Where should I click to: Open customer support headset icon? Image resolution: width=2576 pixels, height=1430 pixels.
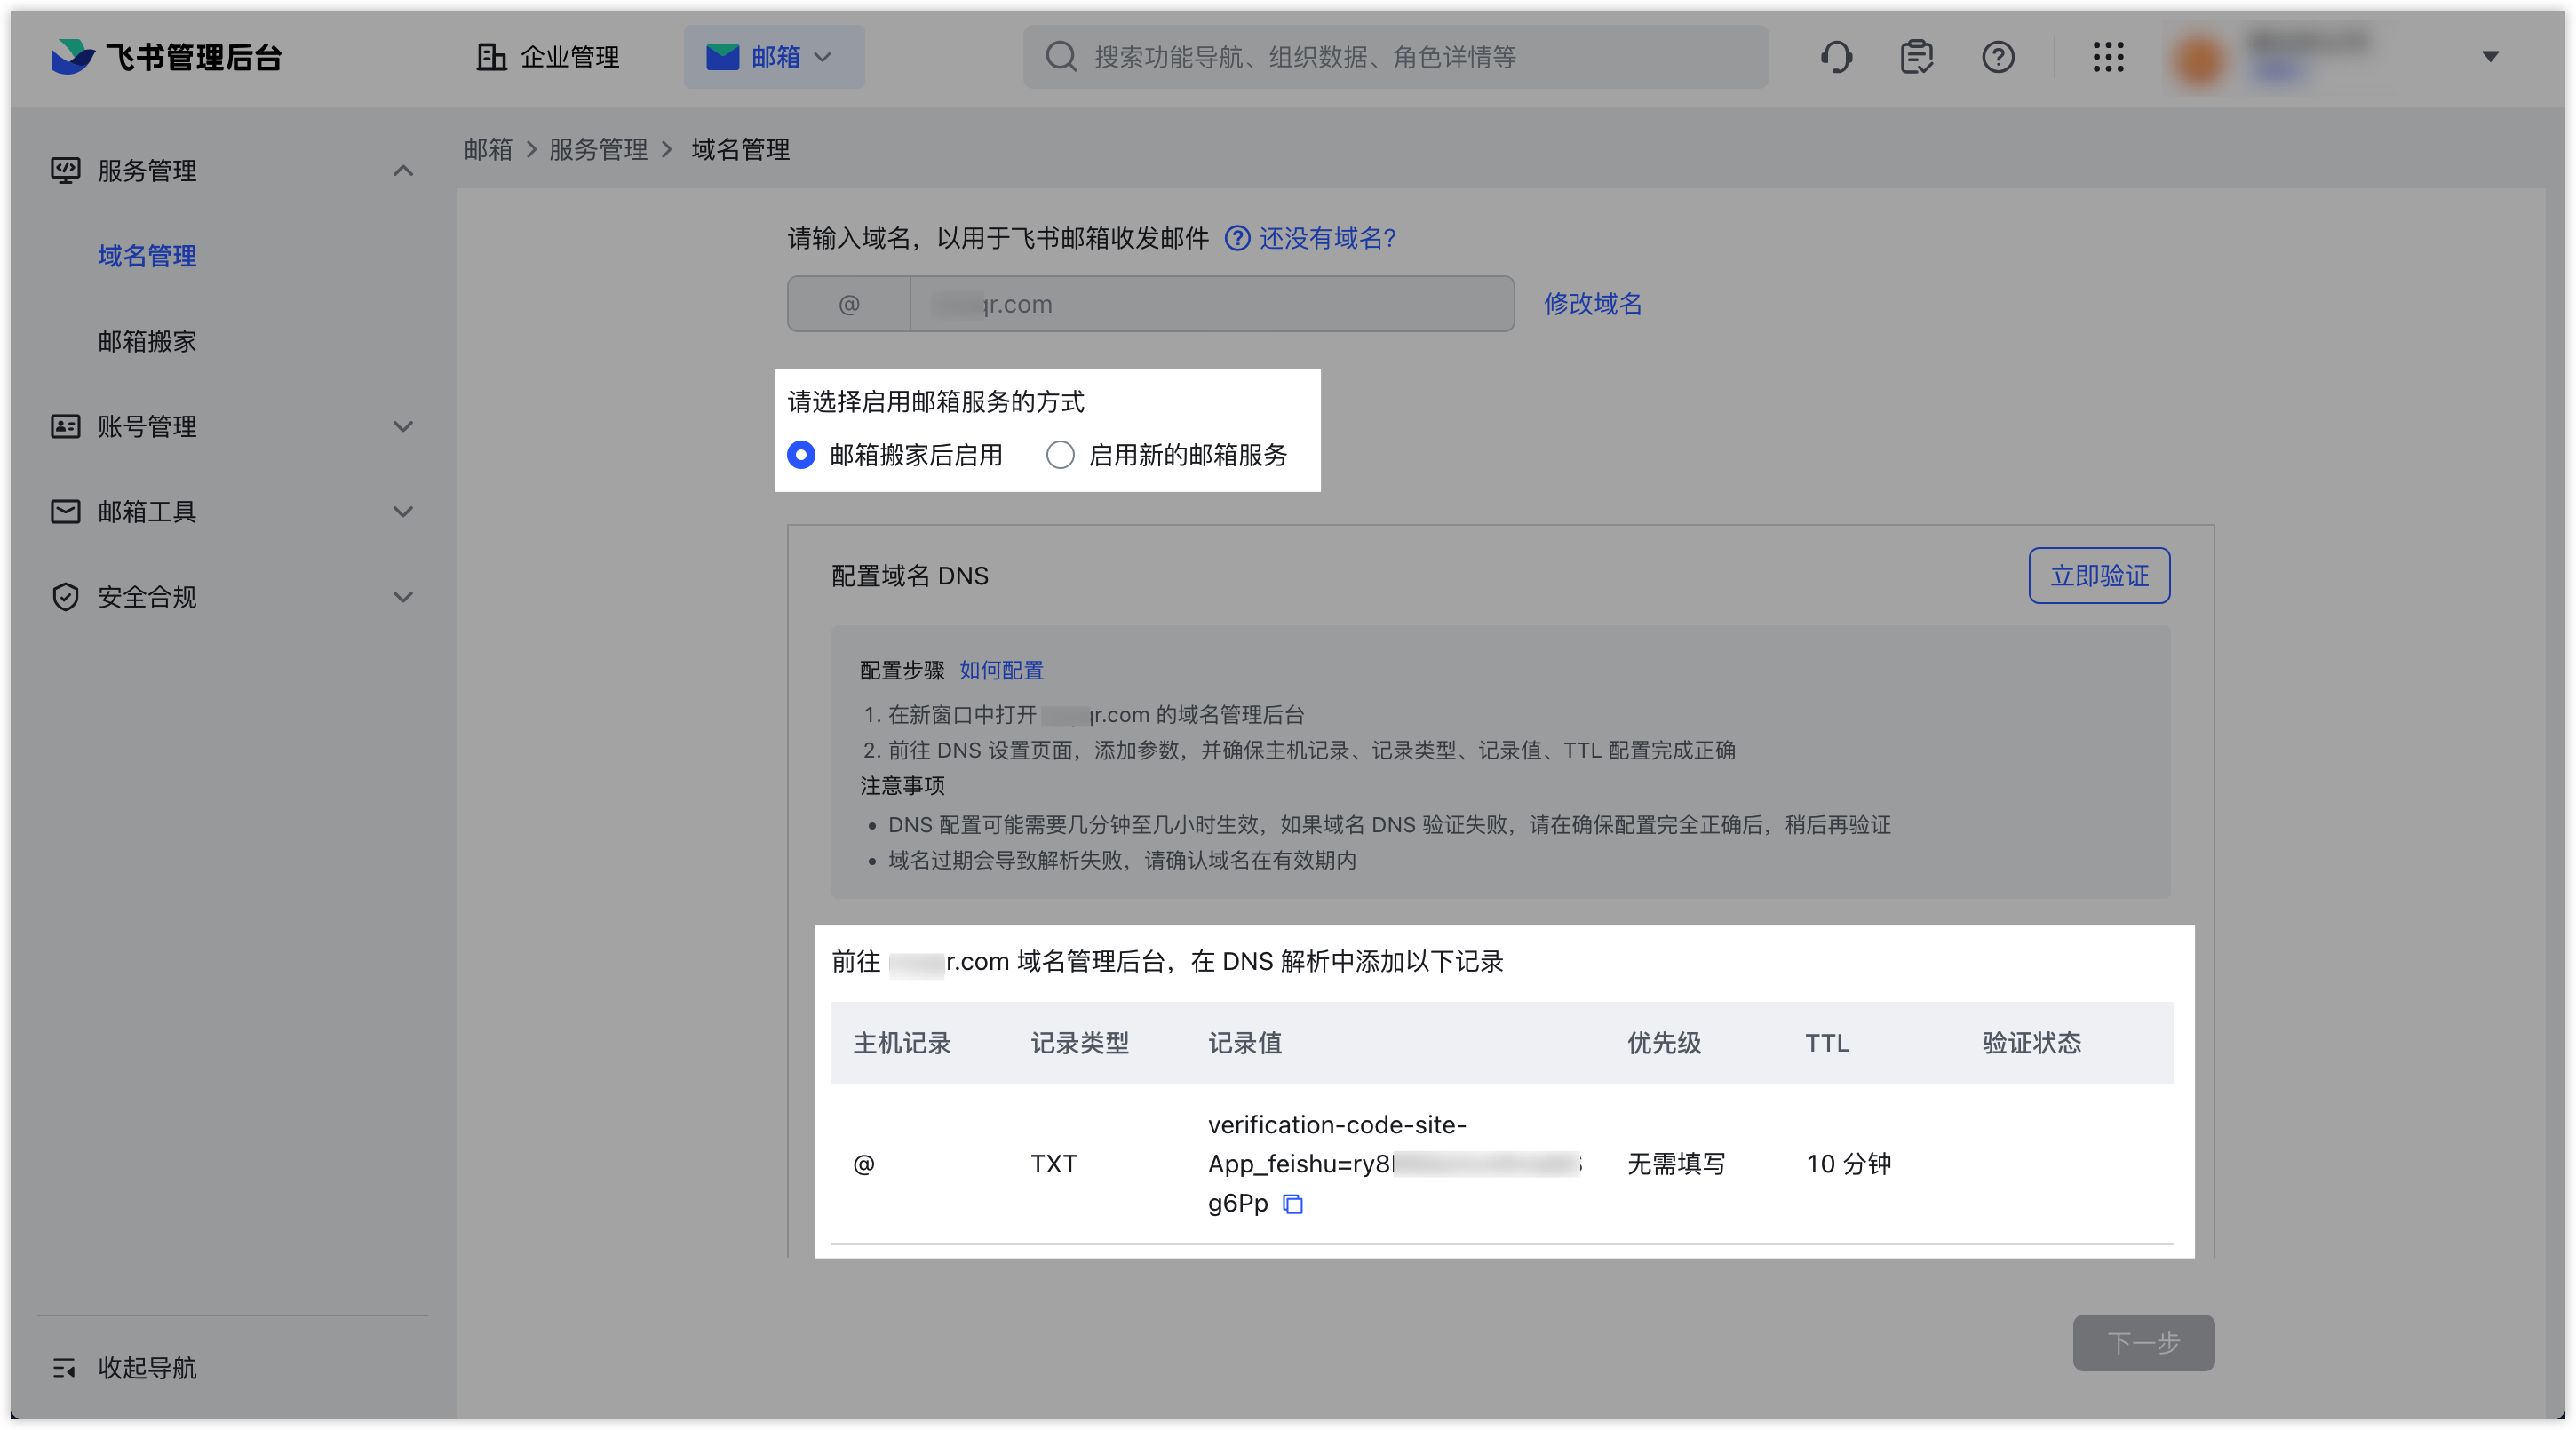coord(1836,57)
